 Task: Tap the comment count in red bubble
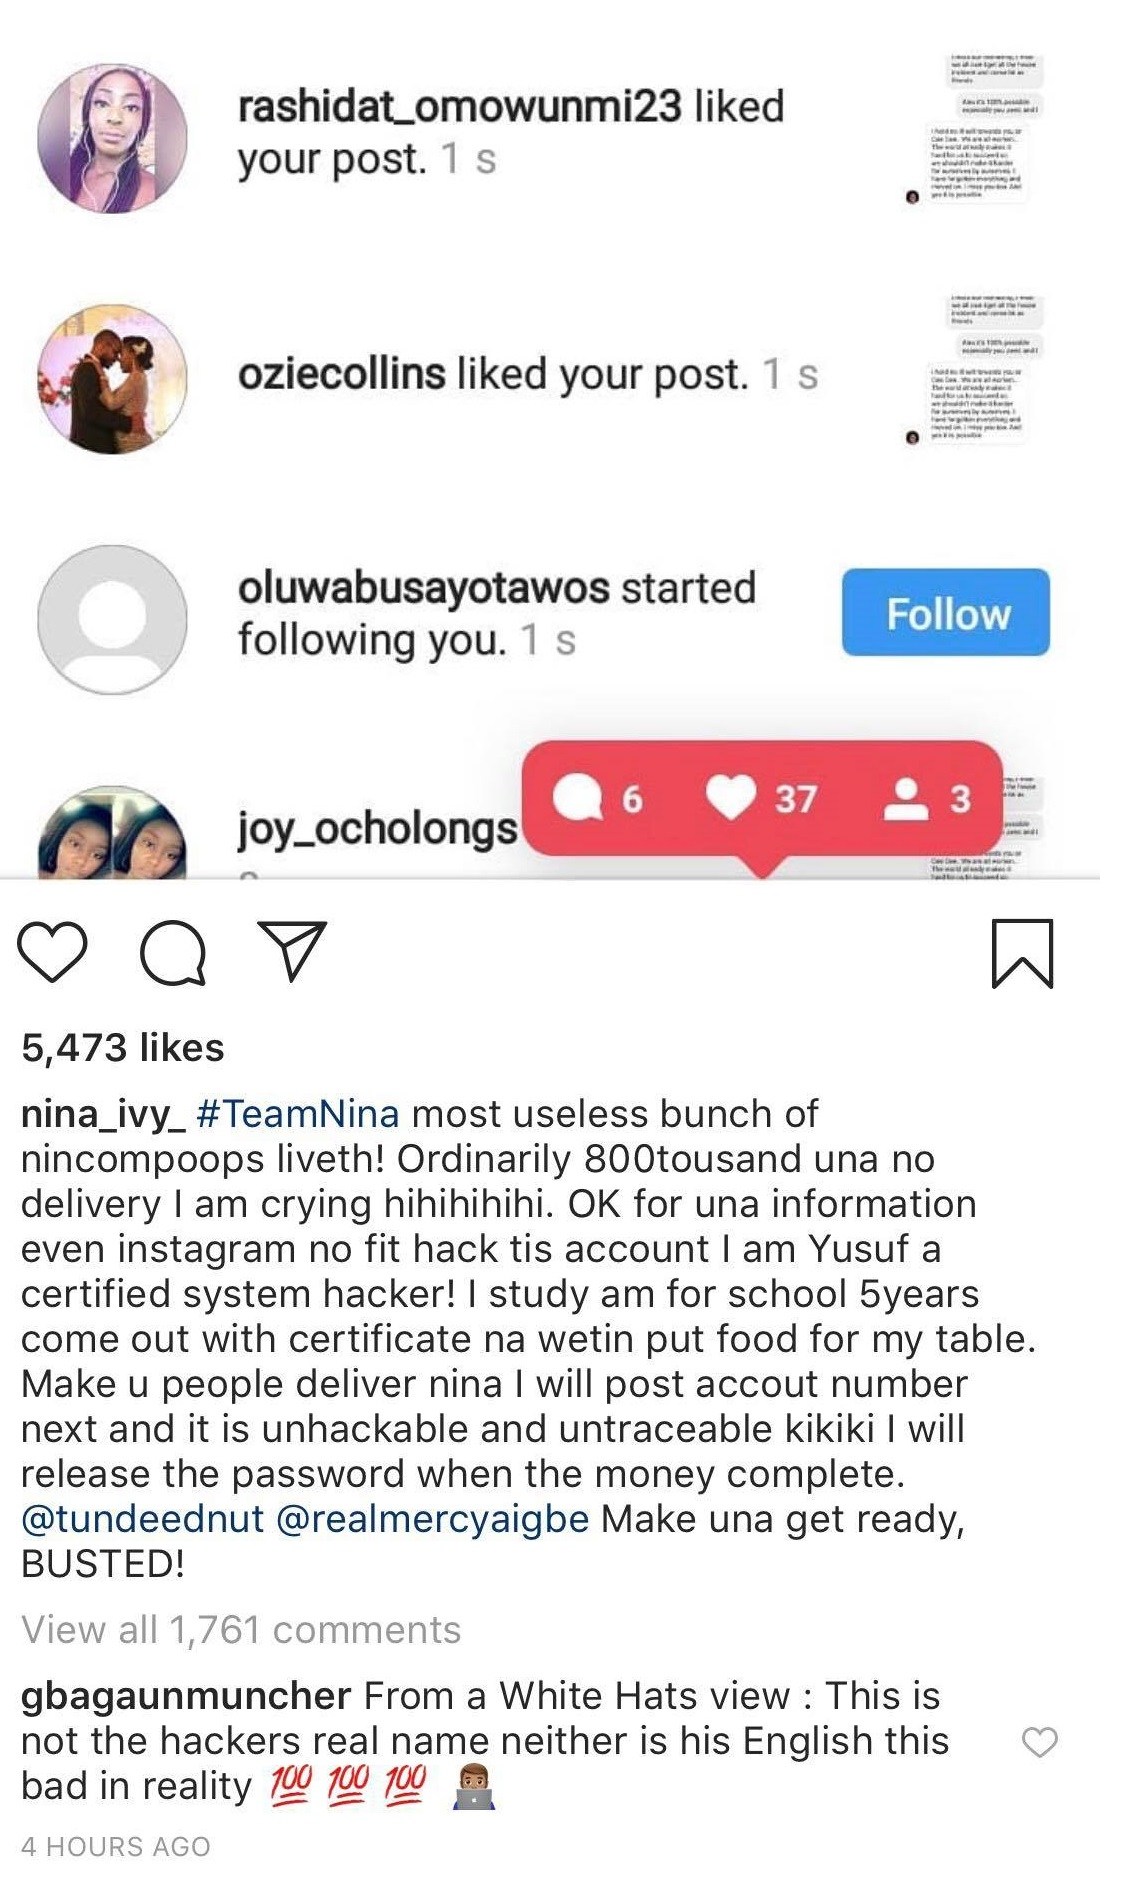(x=598, y=798)
